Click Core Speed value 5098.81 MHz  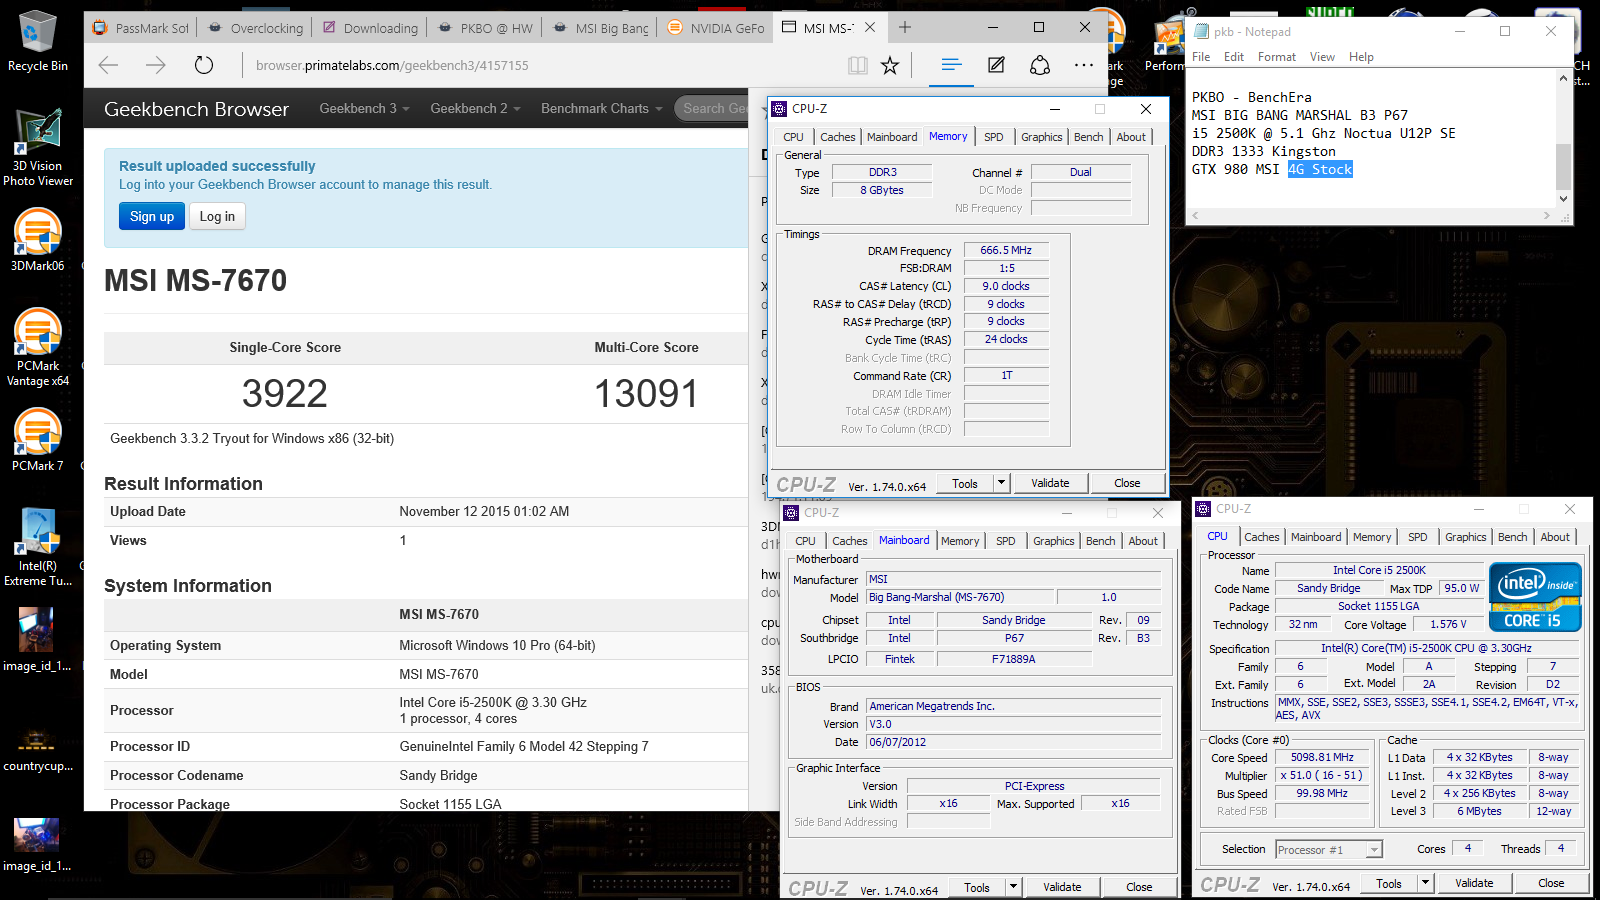coord(1322,757)
